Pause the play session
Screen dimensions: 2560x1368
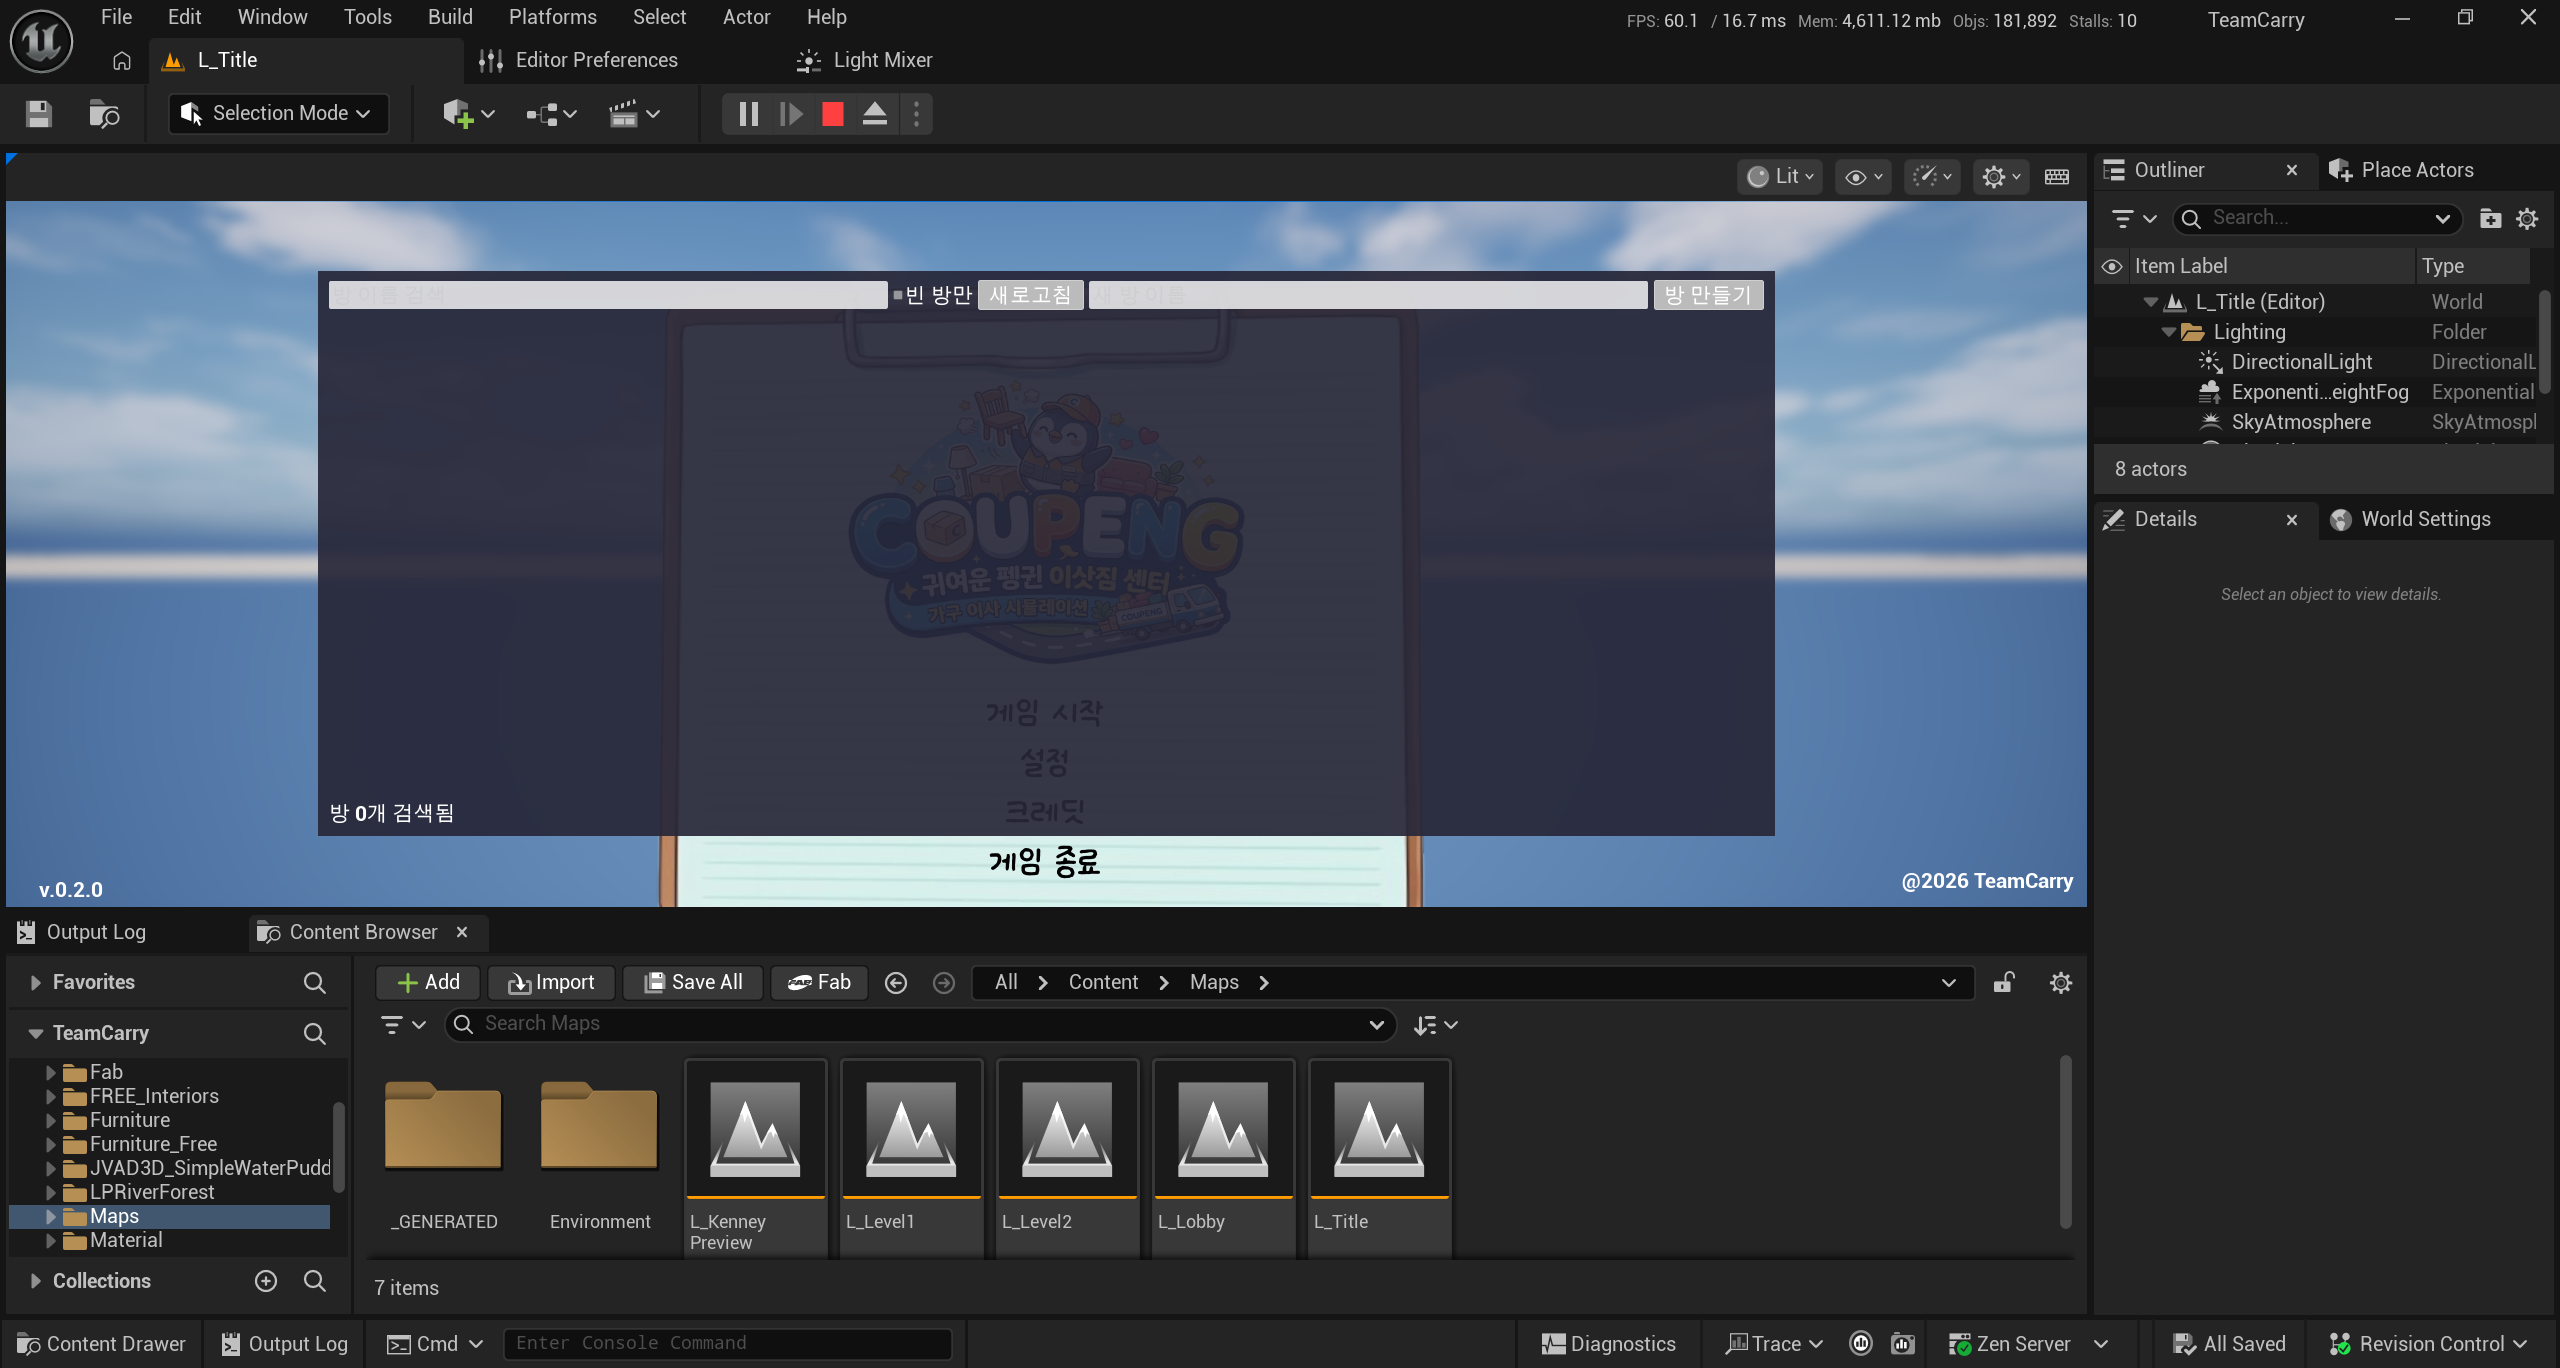tap(748, 114)
